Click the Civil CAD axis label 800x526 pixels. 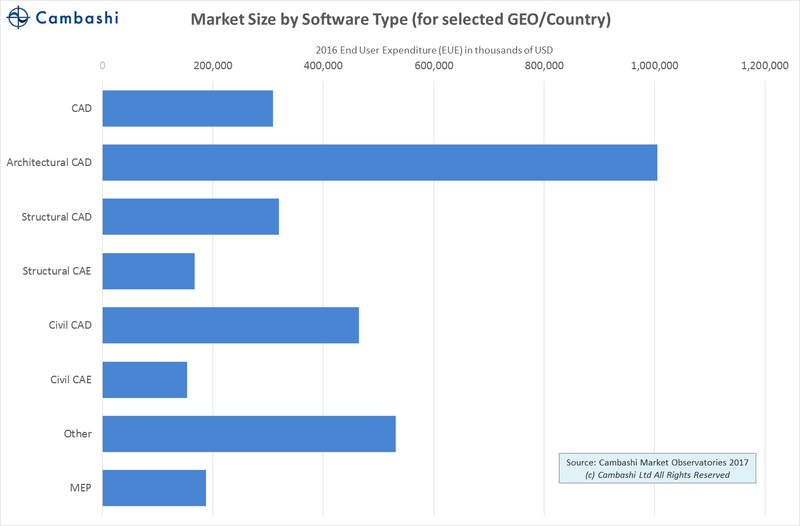[70, 325]
